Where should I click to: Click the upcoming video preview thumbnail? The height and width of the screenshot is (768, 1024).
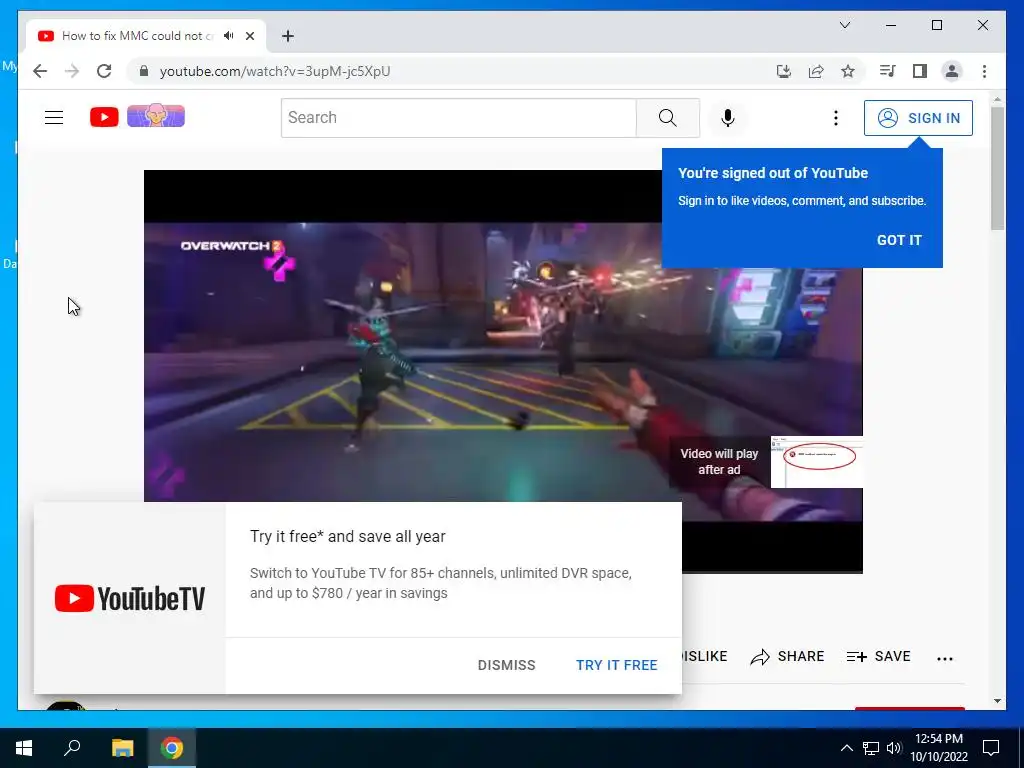[816, 462]
